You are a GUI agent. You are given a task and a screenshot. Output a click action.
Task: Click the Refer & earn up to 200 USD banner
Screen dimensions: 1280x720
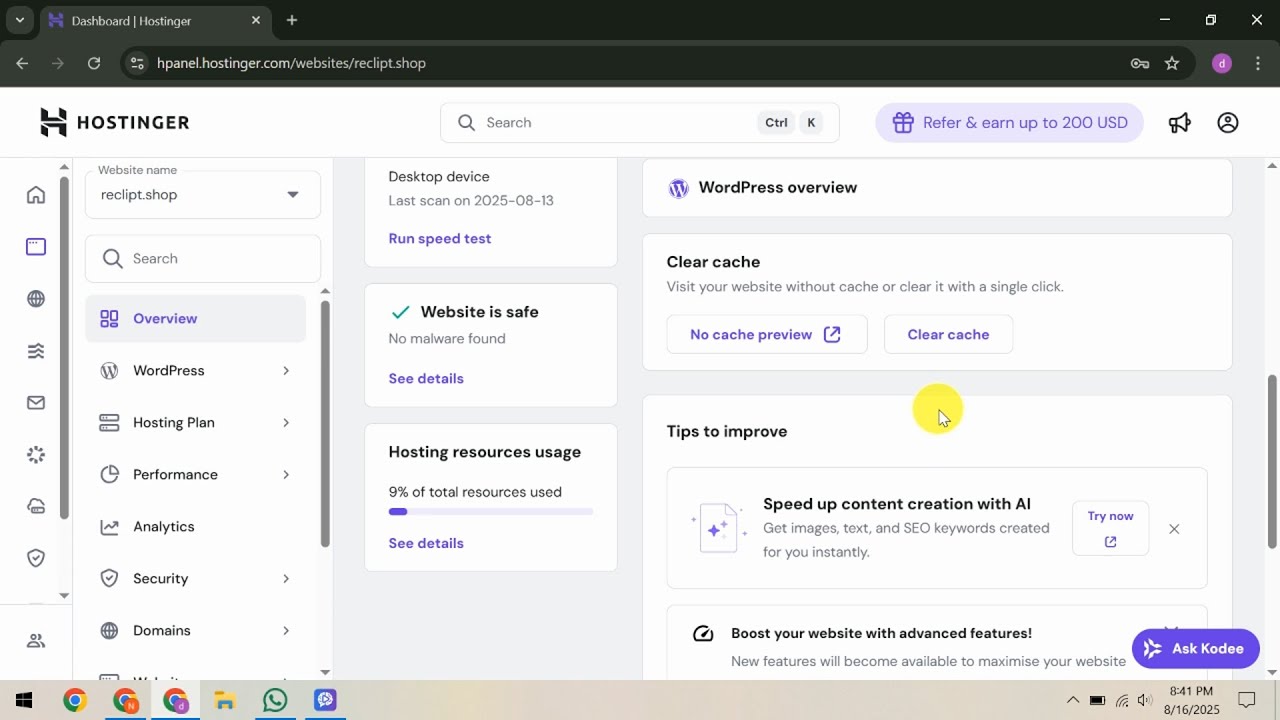point(1009,123)
